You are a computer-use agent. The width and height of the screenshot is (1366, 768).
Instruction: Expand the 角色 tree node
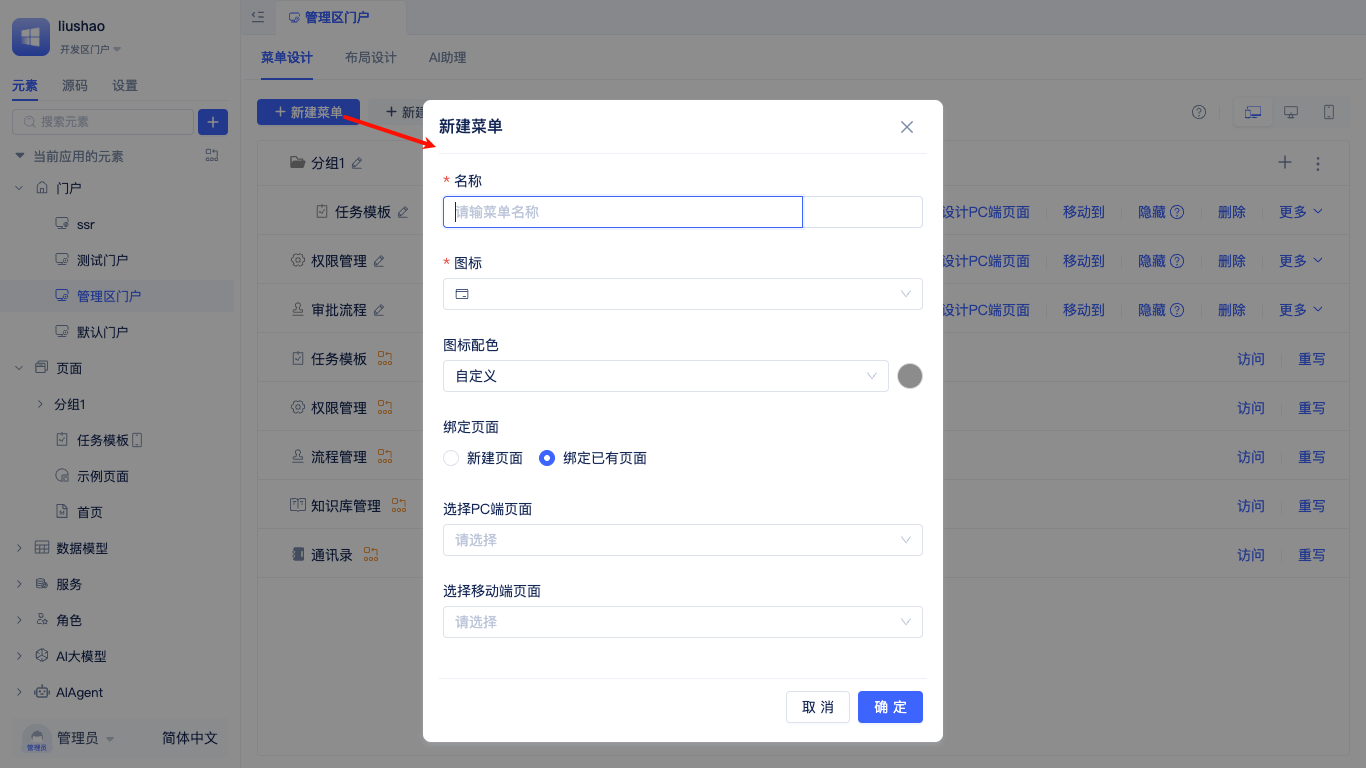(19, 620)
